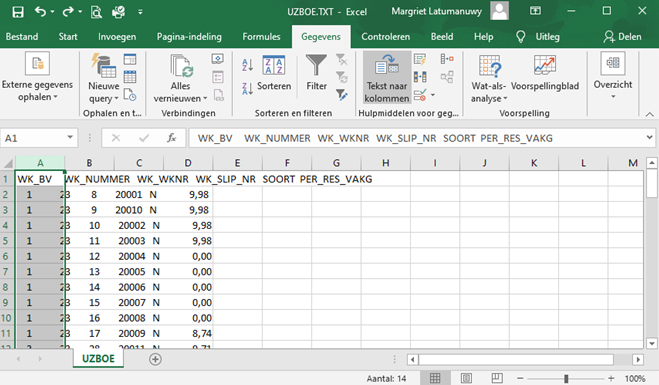659x385 pixels.
Task: Open the undo history dropdown arrow
Action: pos(53,12)
